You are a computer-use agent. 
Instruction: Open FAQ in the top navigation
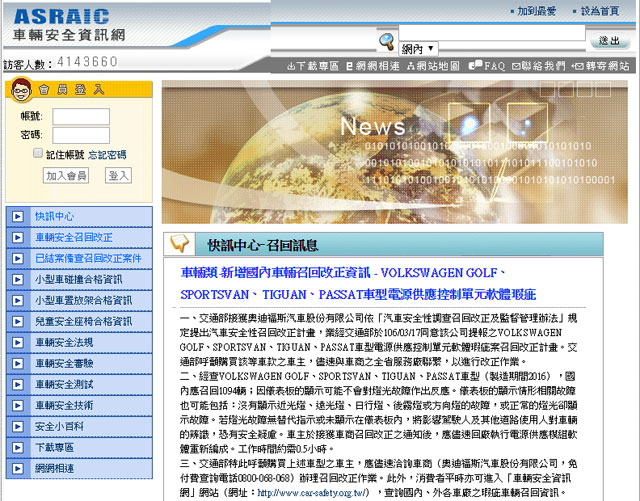coord(487,66)
